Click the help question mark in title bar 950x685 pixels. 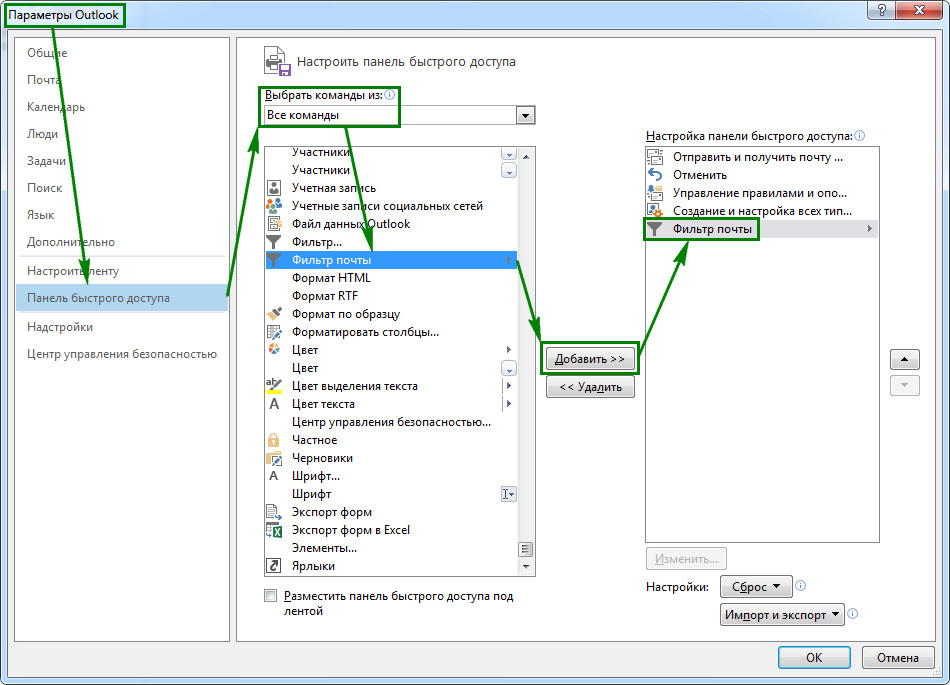(882, 10)
